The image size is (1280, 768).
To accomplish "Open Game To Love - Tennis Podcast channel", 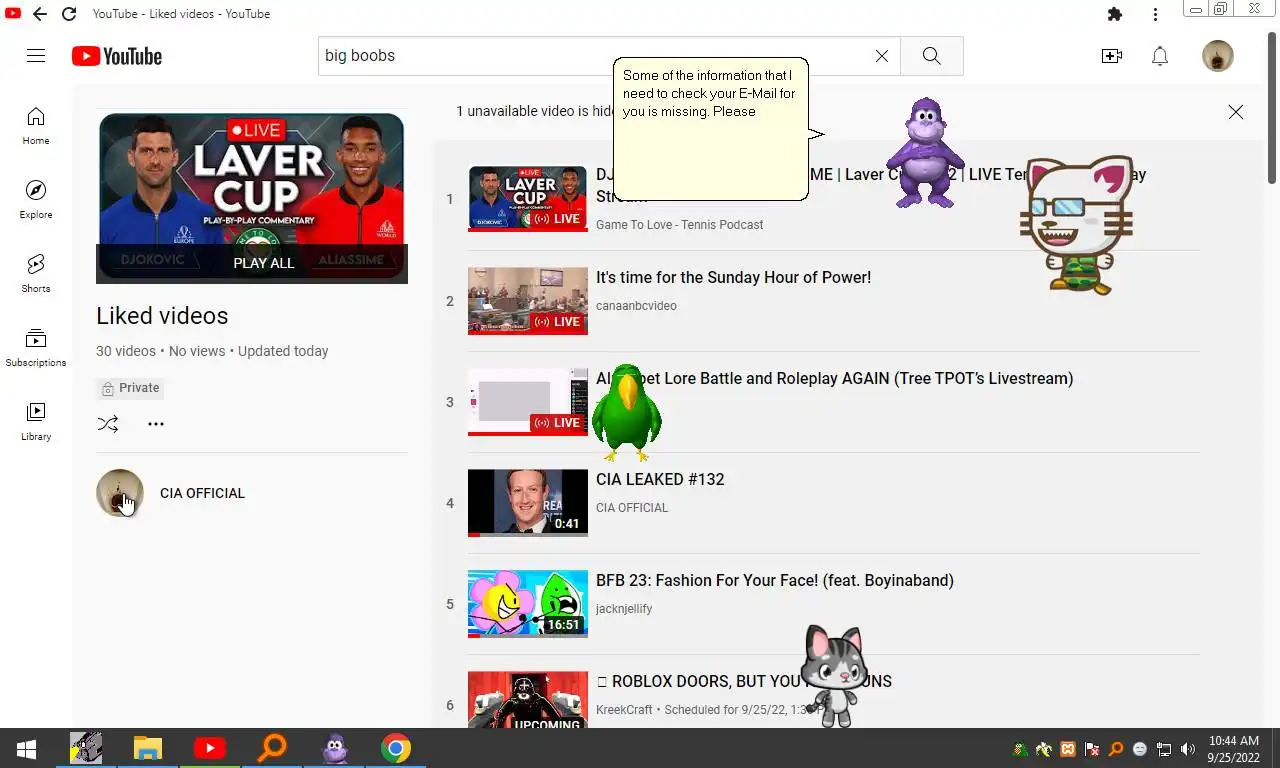I will (679, 225).
